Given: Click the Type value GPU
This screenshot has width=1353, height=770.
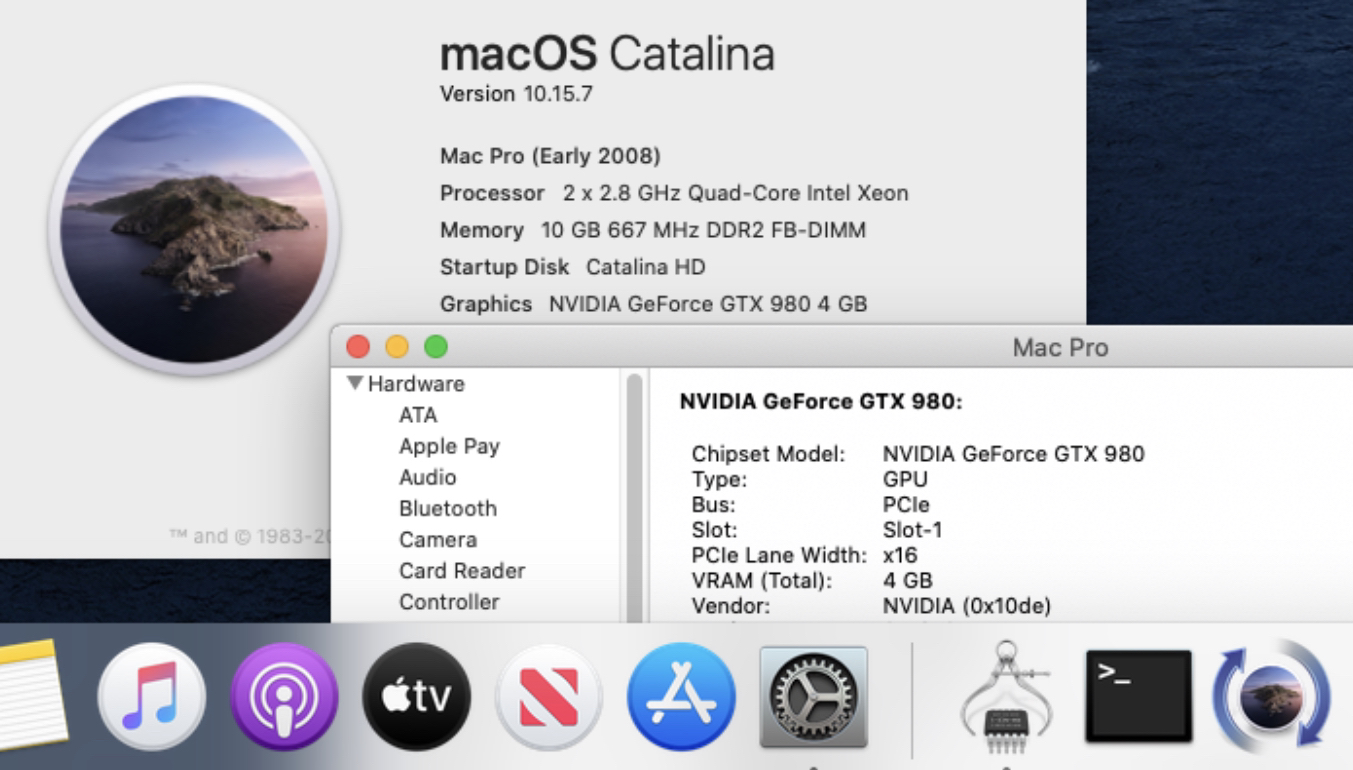Looking at the screenshot, I should (x=905, y=479).
